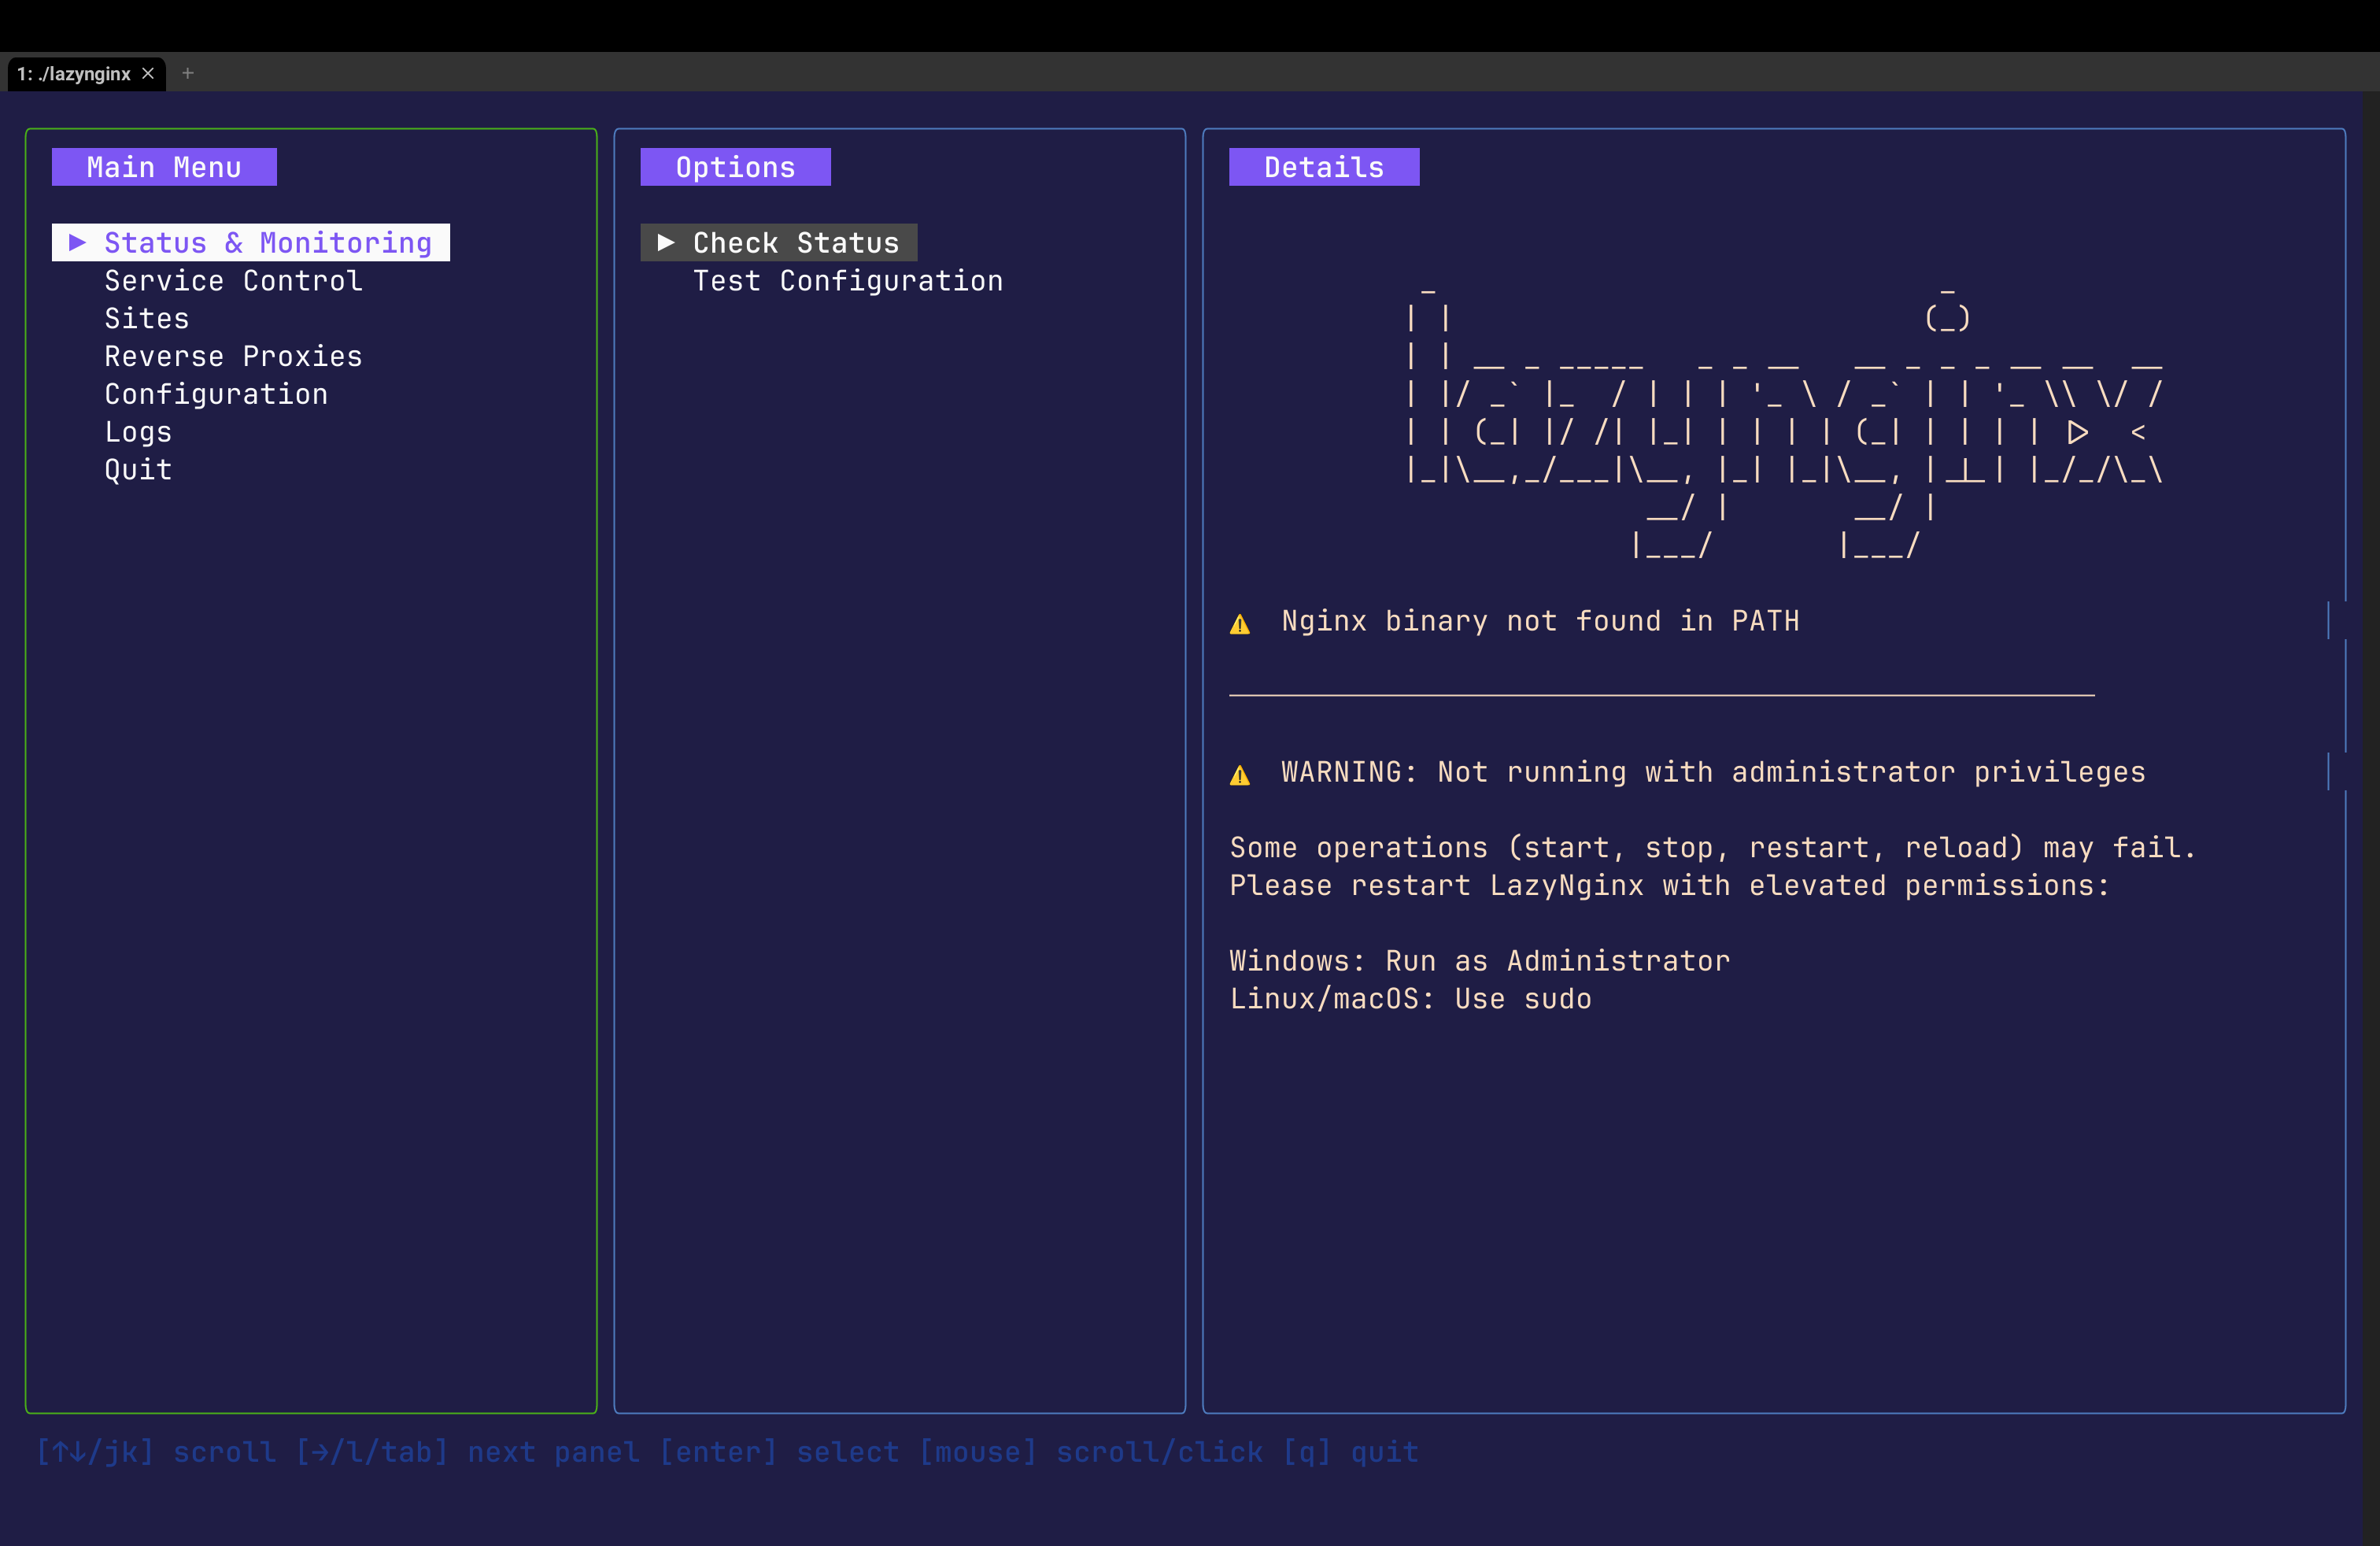Open the Configuration menu item

coord(216,394)
